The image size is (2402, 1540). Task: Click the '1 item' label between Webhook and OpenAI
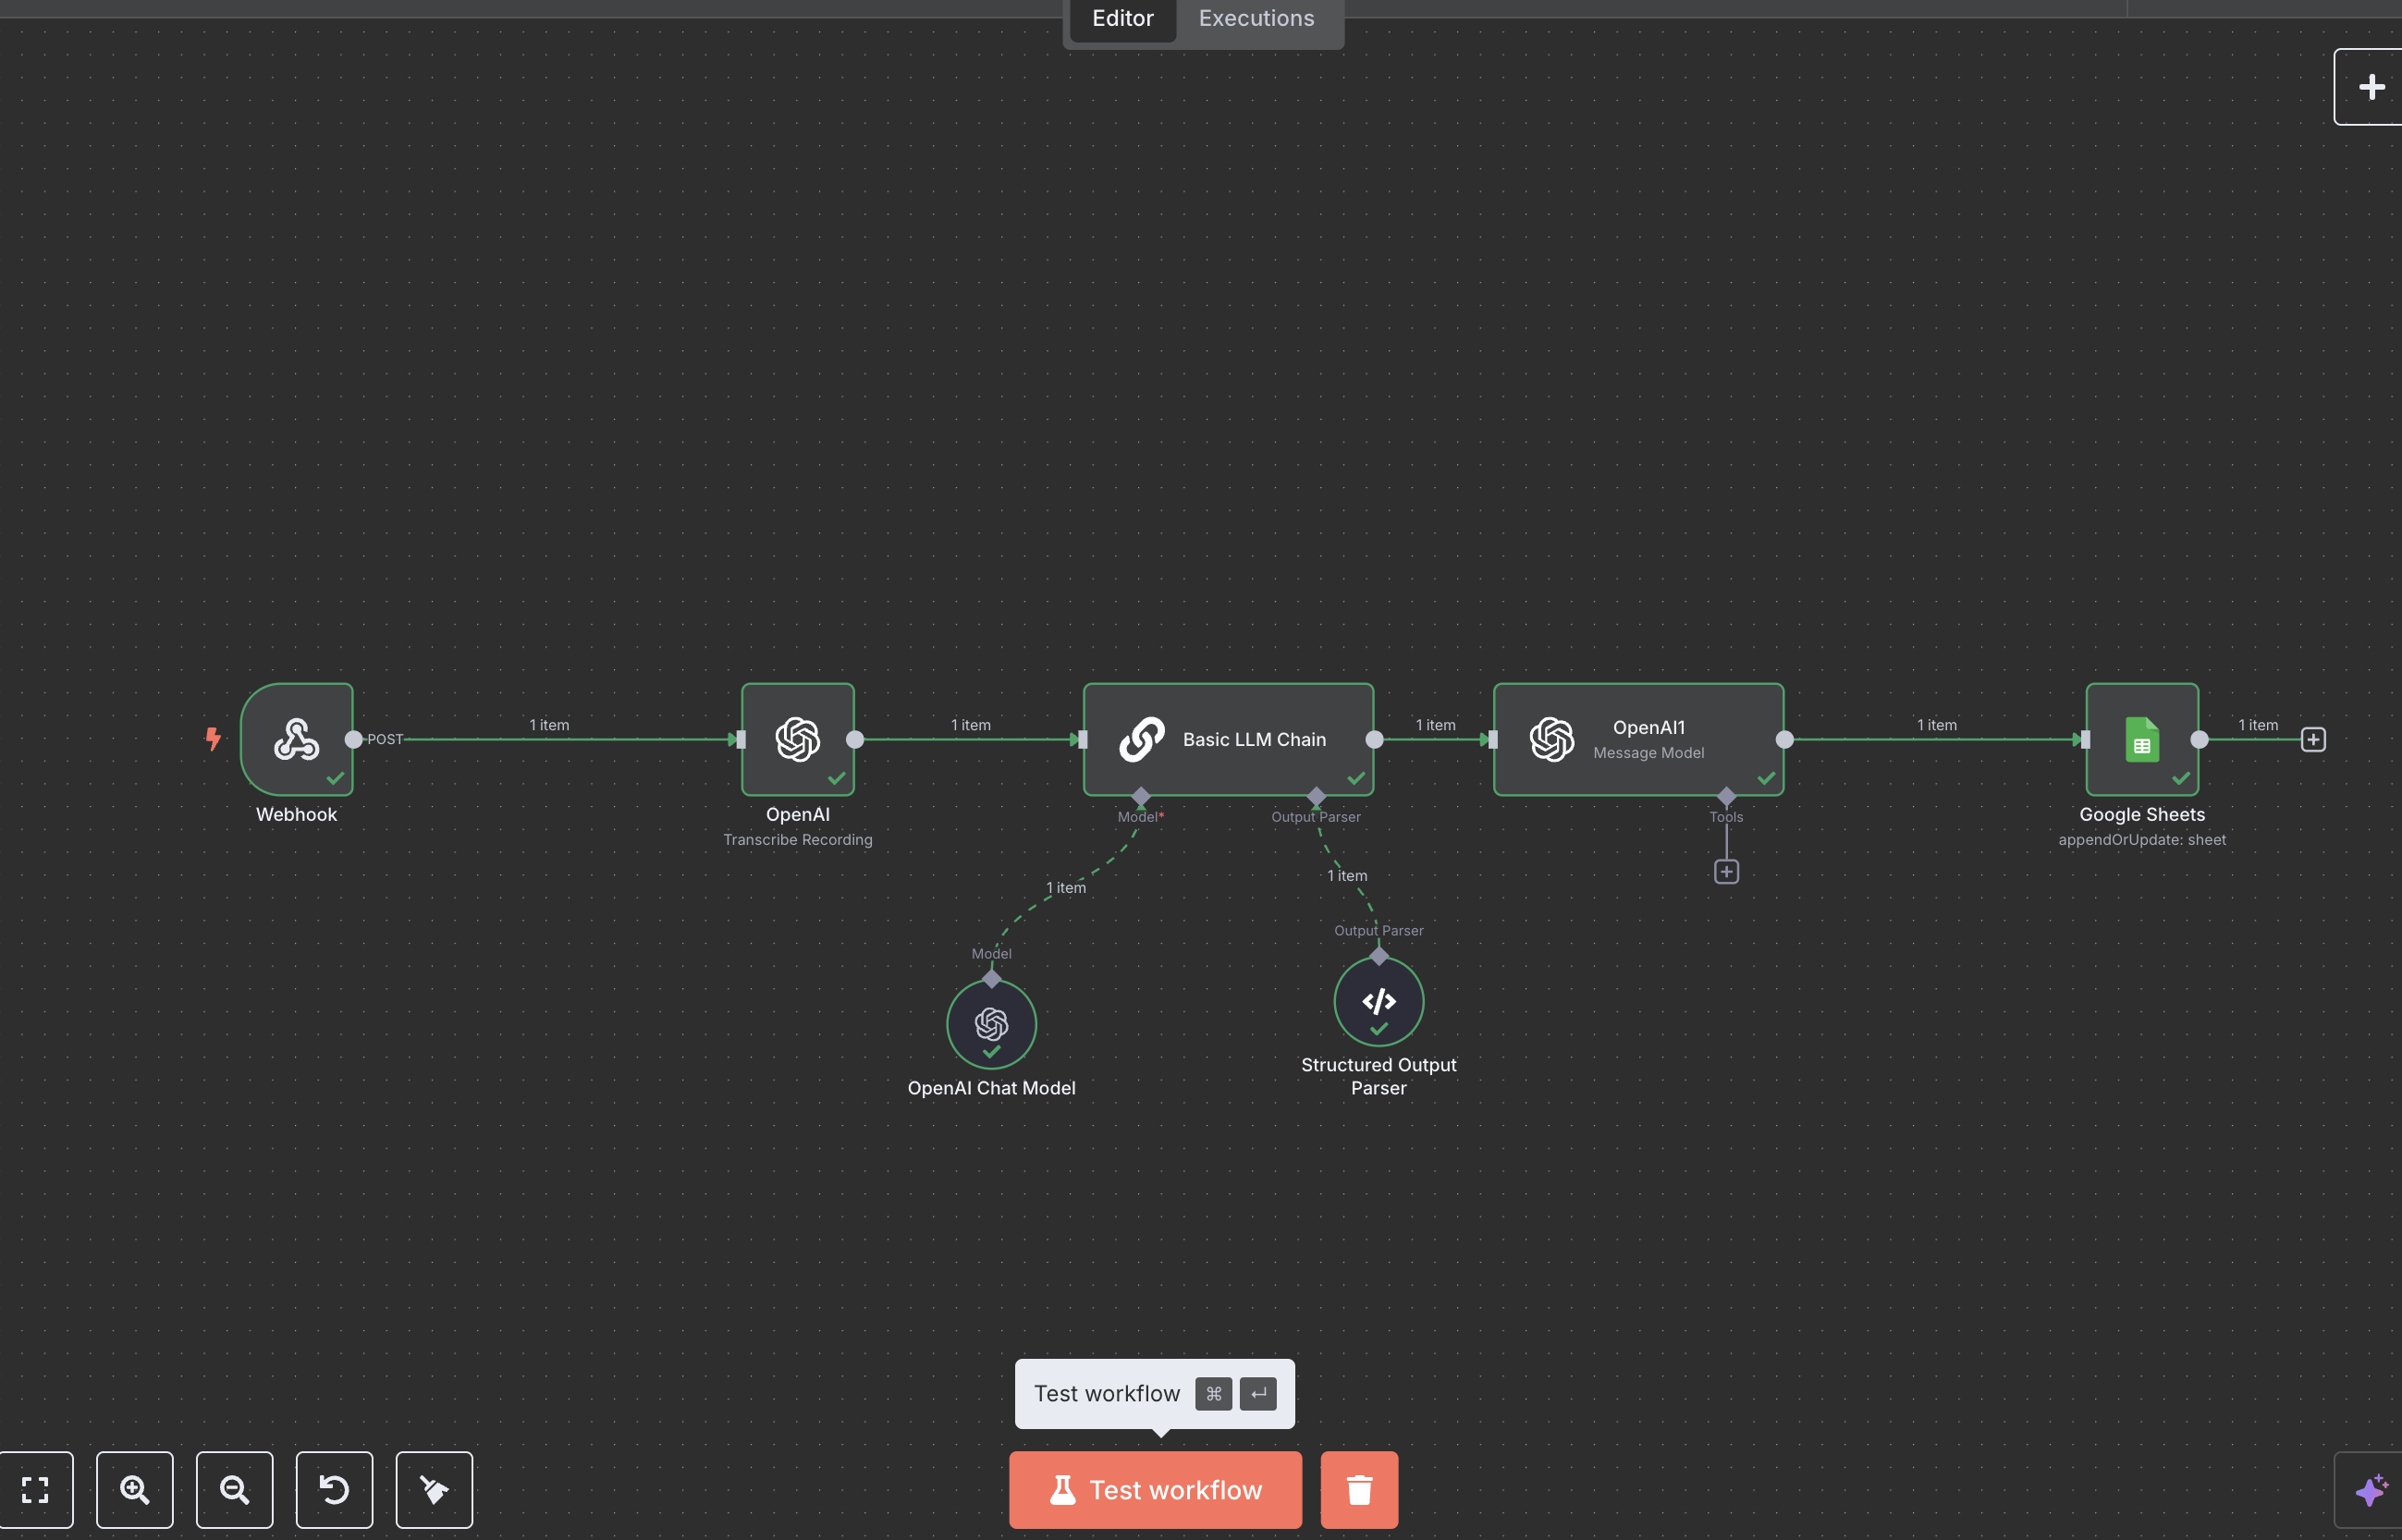(x=549, y=725)
